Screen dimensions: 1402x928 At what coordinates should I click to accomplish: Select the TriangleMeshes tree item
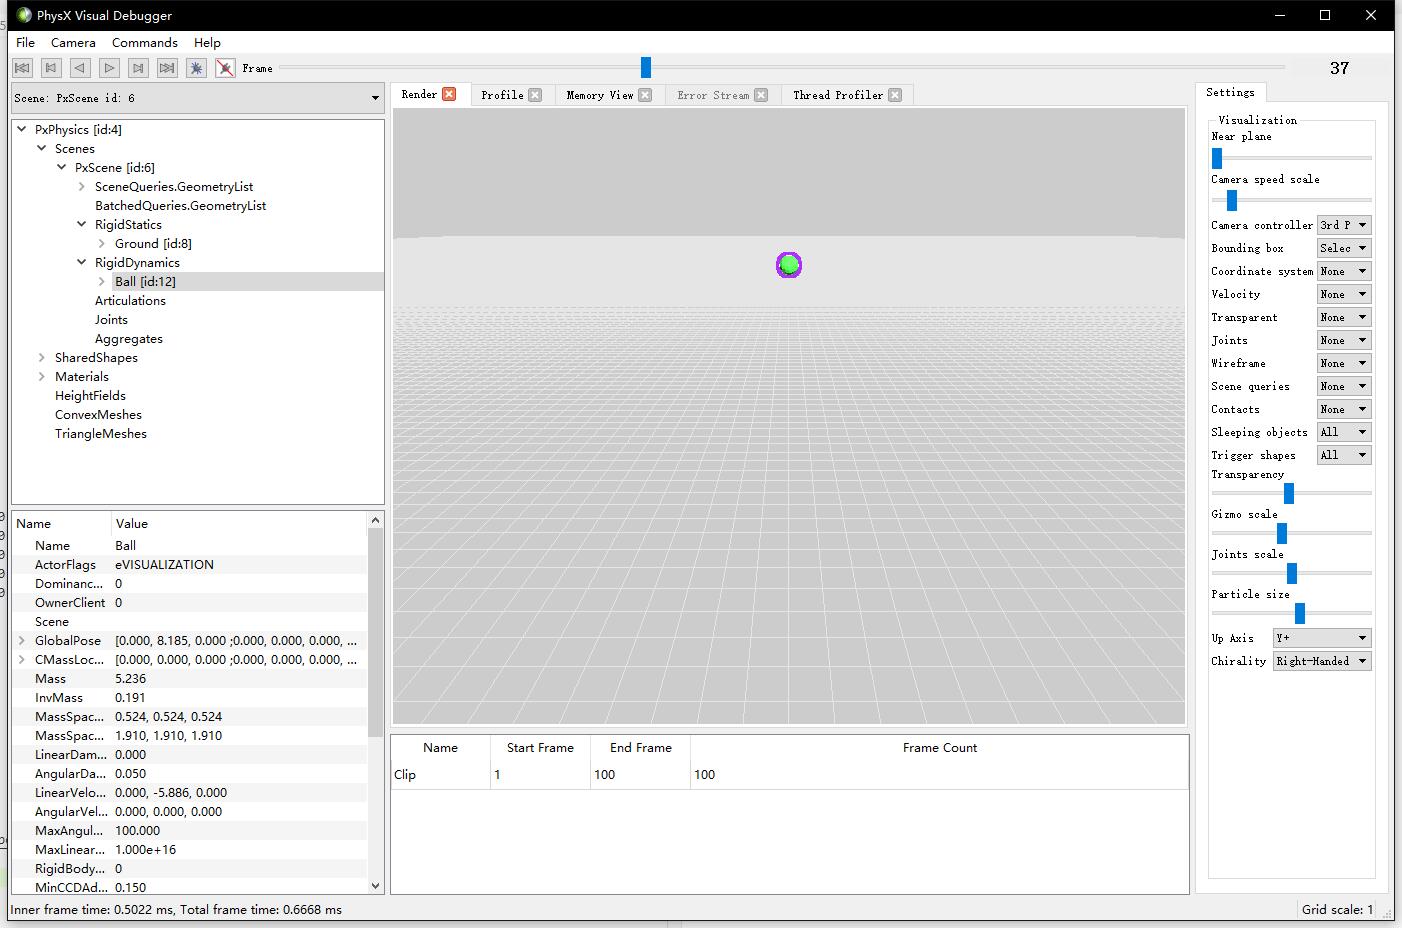pos(101,433)
